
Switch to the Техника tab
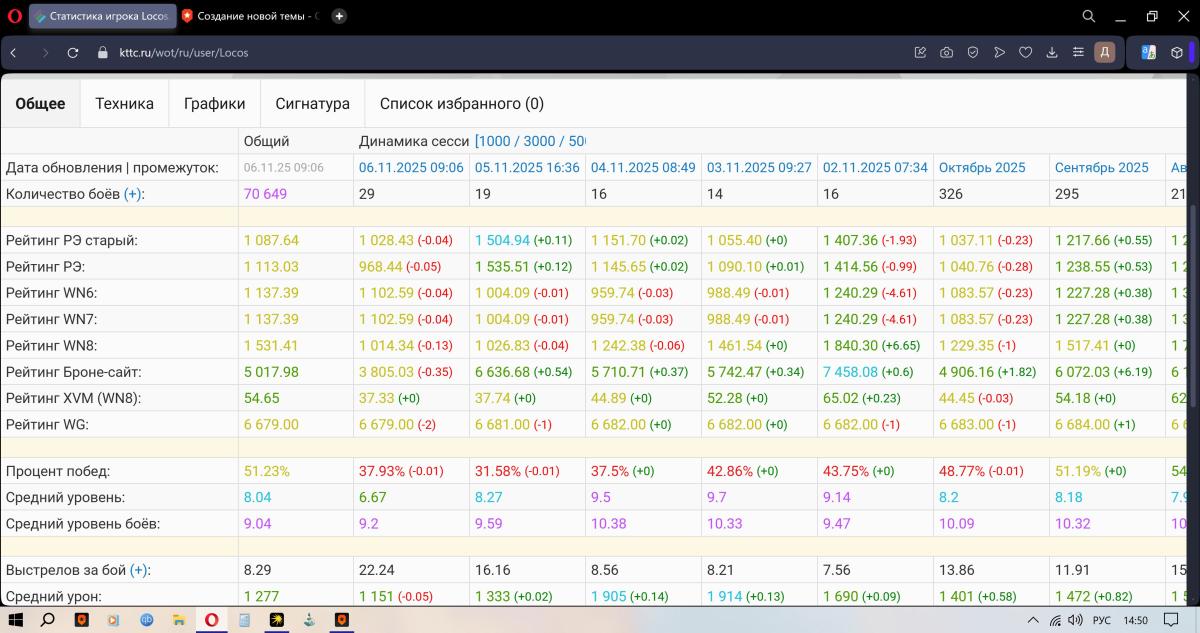[124, 104]
